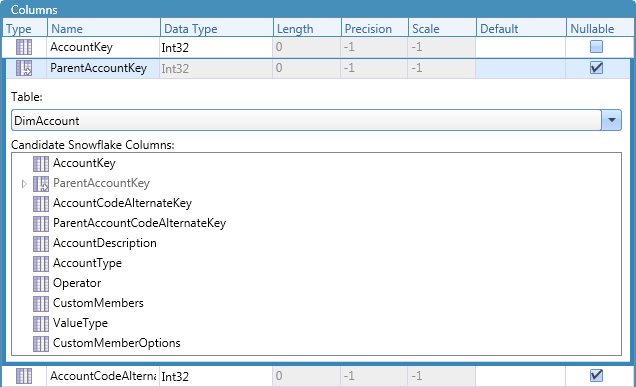Click Precision cell of AccountKey row
This screenshot has width=636, height=387.
click(x=374, y=47)
